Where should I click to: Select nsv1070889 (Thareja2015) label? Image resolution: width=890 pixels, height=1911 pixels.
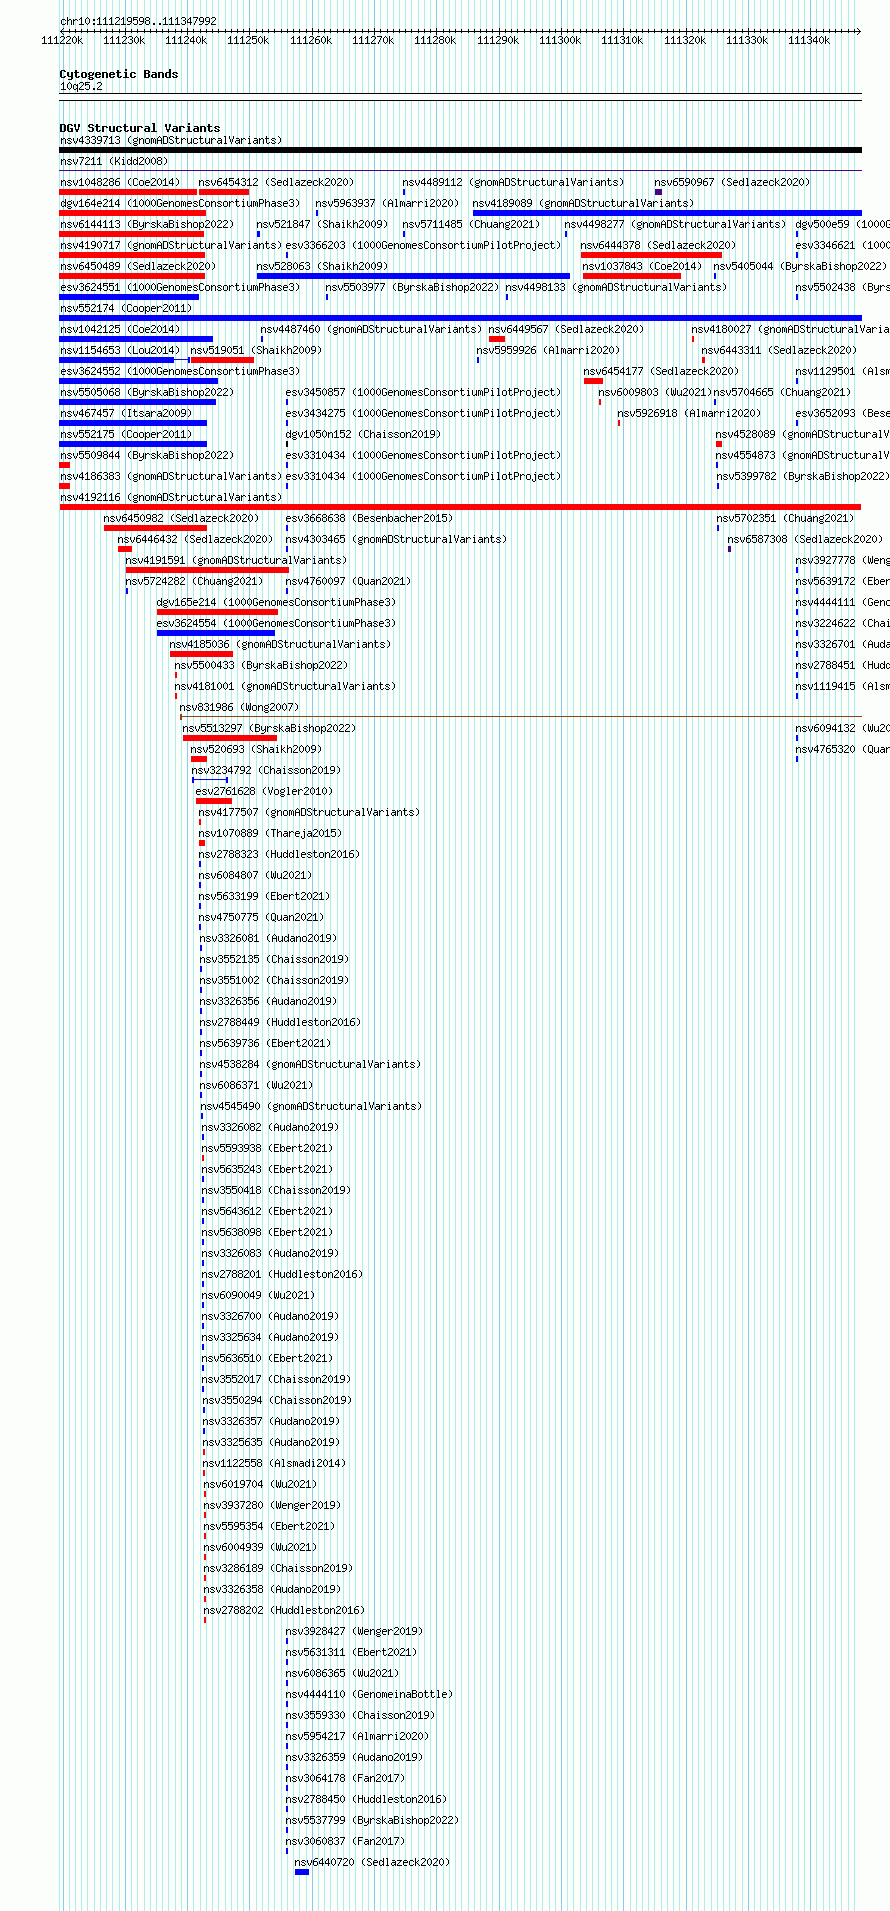click(270, 833)
